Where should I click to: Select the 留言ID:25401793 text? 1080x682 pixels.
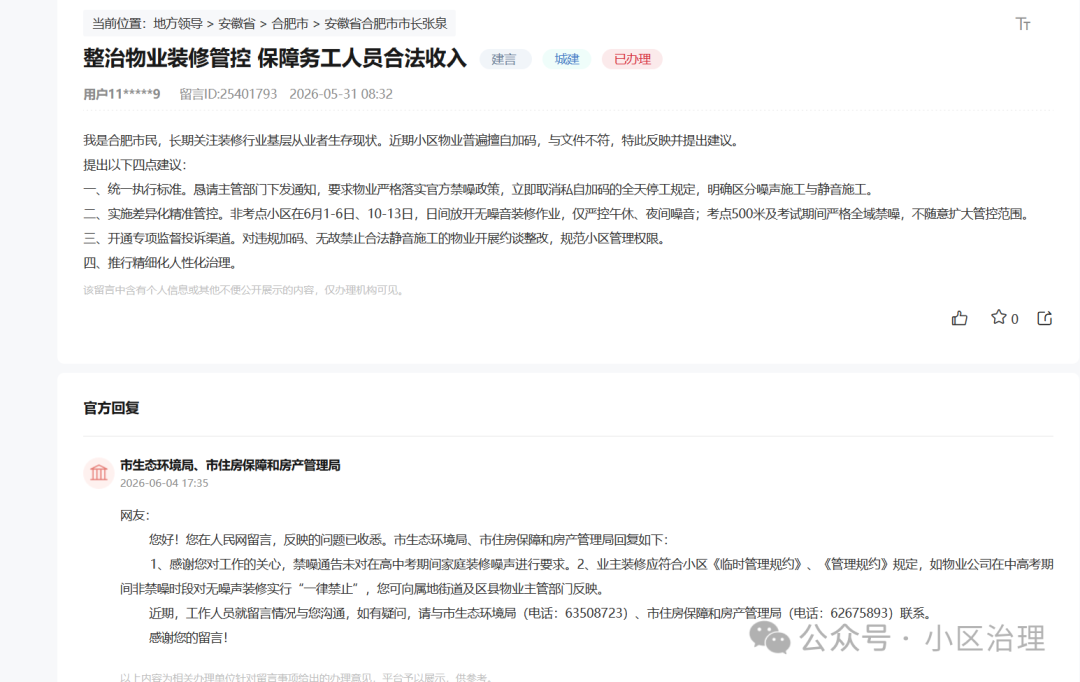pyautogui.click(x=228, y=94)
